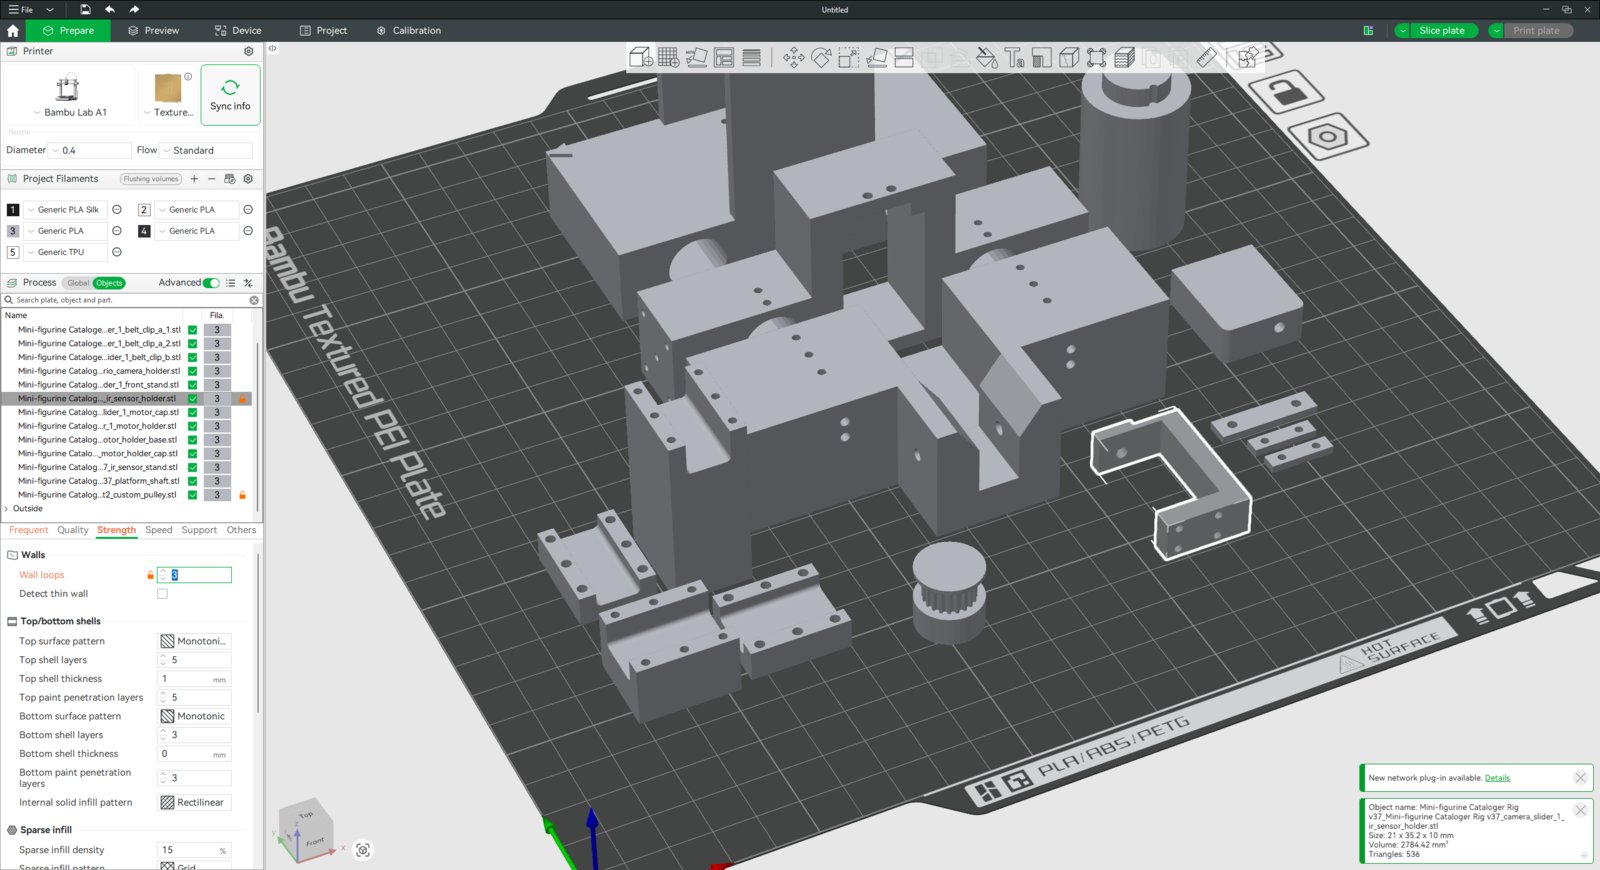Select the Scale tool
Image resolution: width=1600 pixels, height=870 pixels.
coord(849,57)
